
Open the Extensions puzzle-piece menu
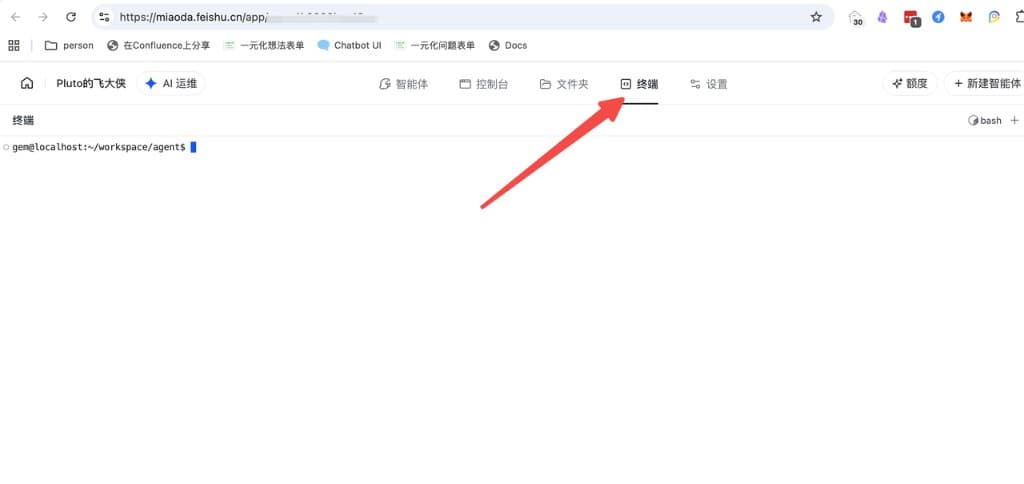(x=1019, y=17)
